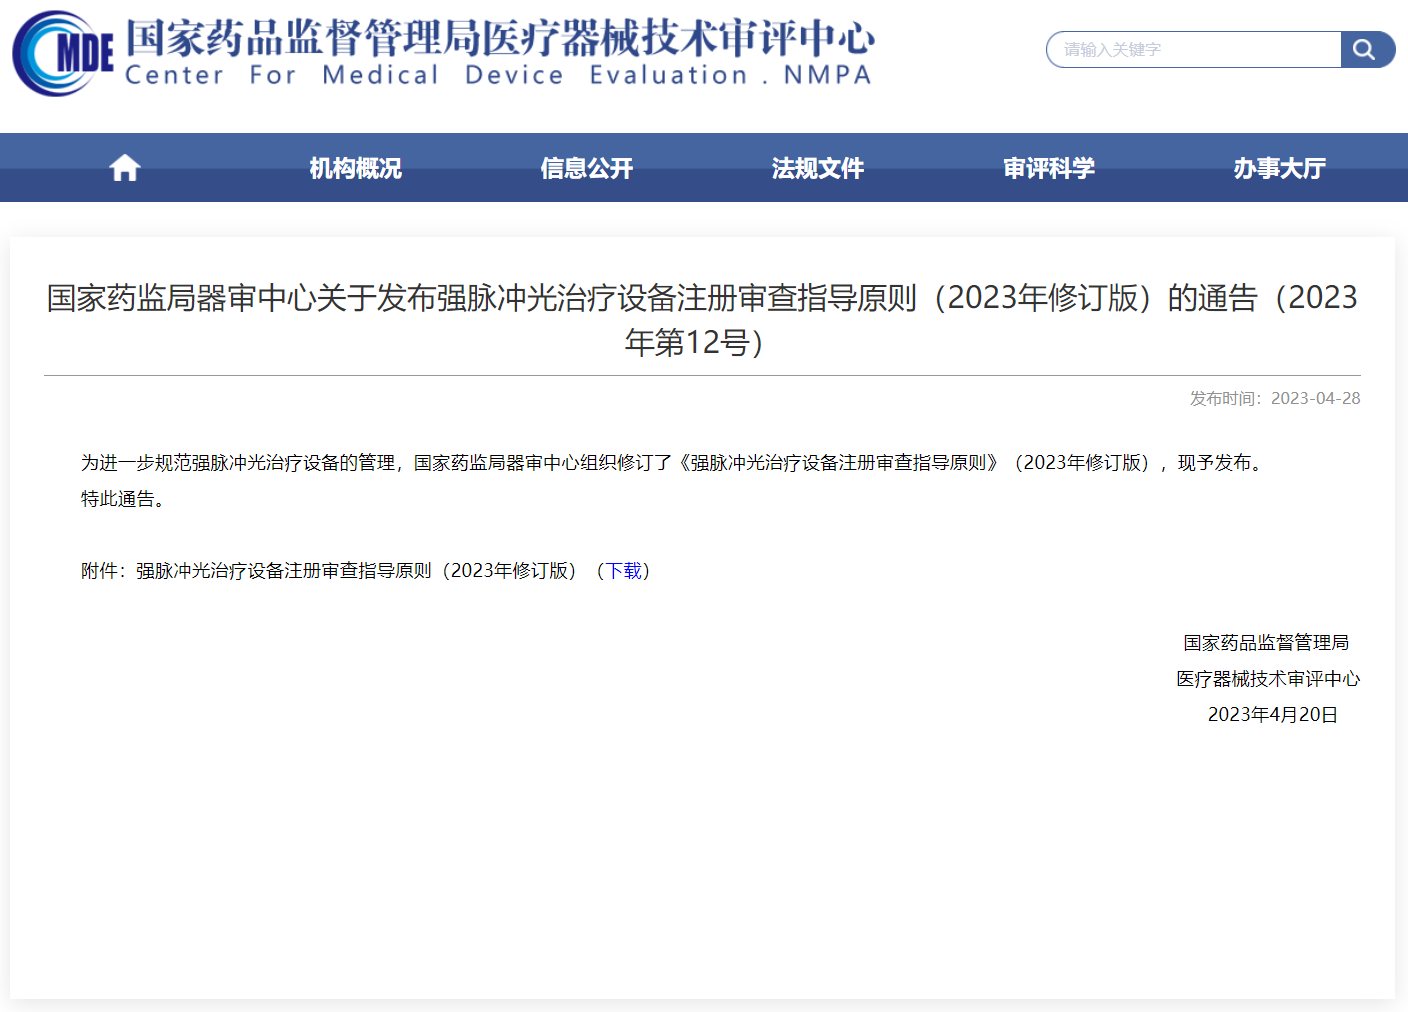The width and height of the screenshot is (1408, 1012).
Task: Click the 国家药品监督管理局 signature line
Action: click(1266, 643)
